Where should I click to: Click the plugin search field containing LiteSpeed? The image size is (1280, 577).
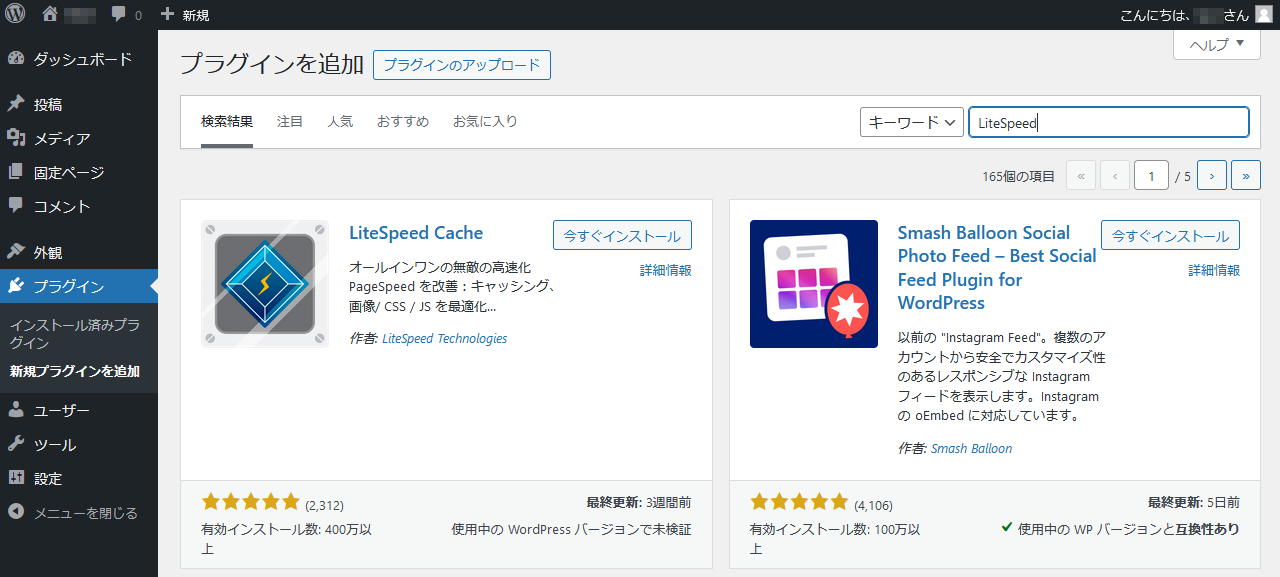click(x=1109, y=122)
